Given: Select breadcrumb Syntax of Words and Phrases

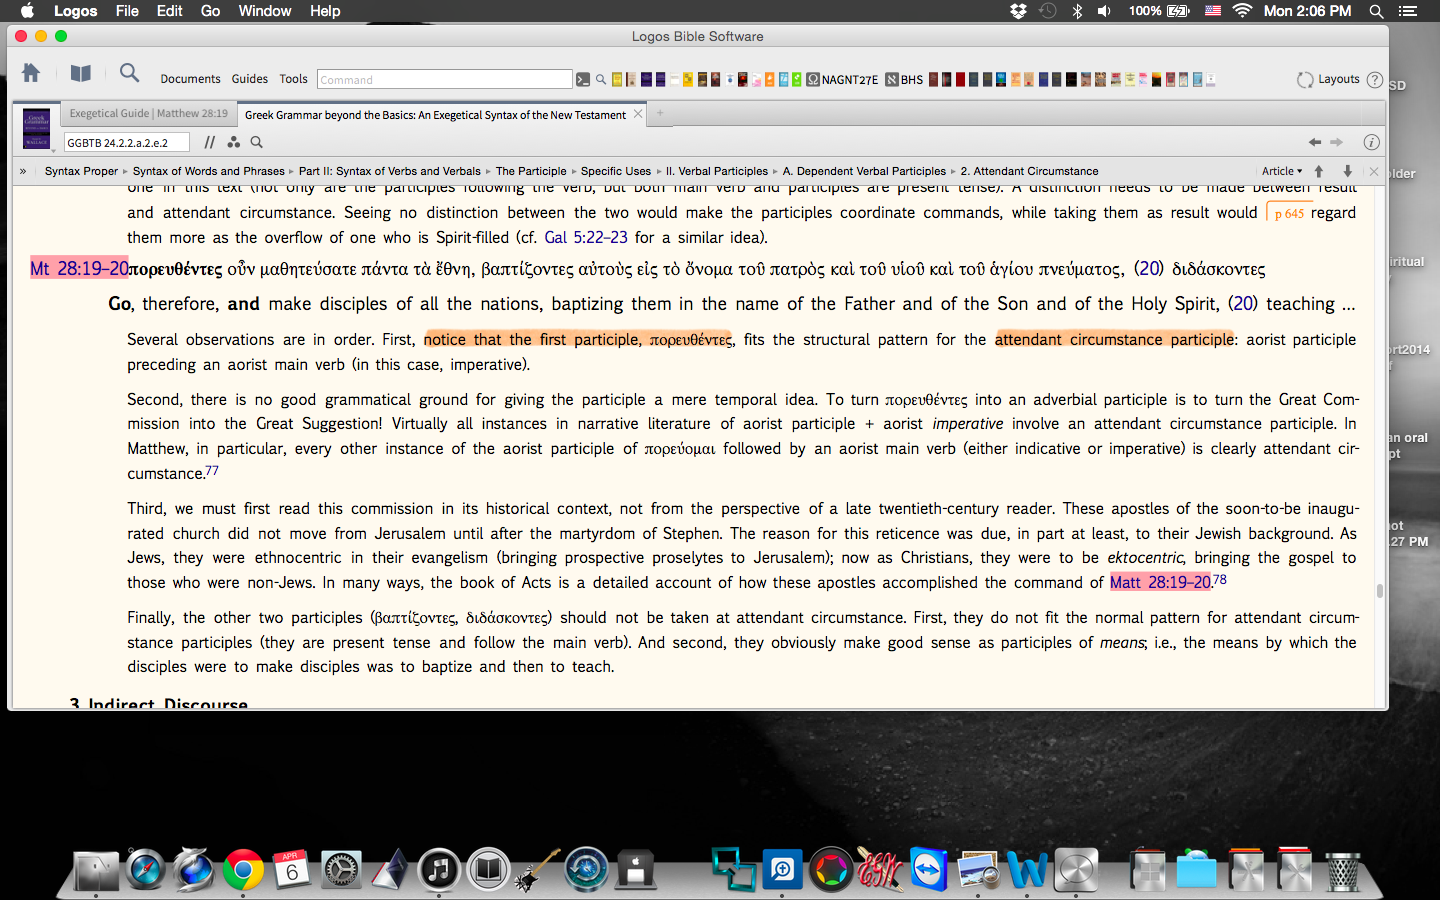Looking at the screenshot, I should coord(208,171).
